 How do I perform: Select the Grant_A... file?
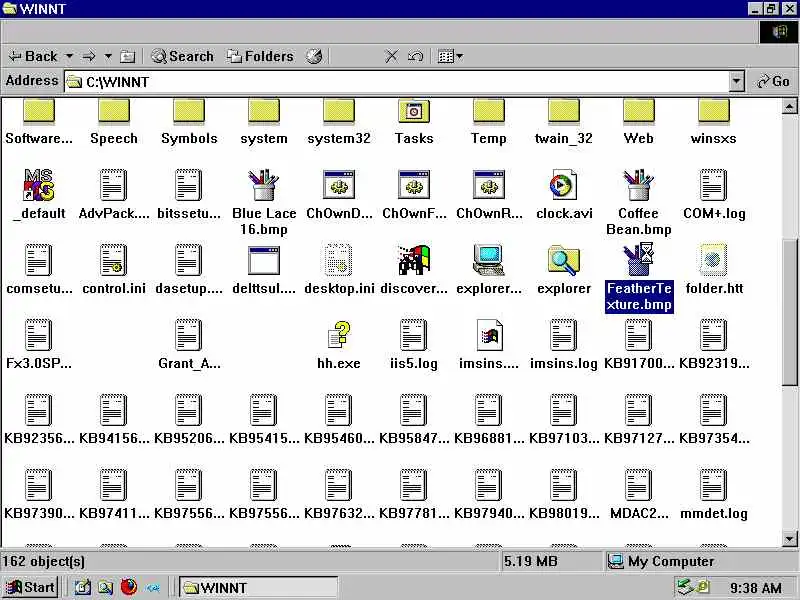(x=189, y=344)
